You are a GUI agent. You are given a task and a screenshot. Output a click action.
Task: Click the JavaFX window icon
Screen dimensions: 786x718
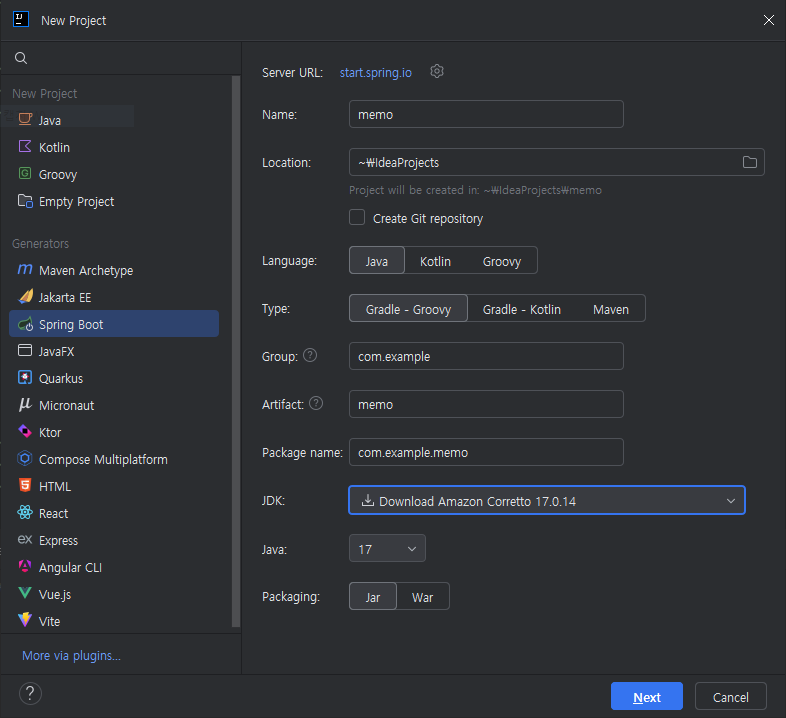[x=25, y=350]
